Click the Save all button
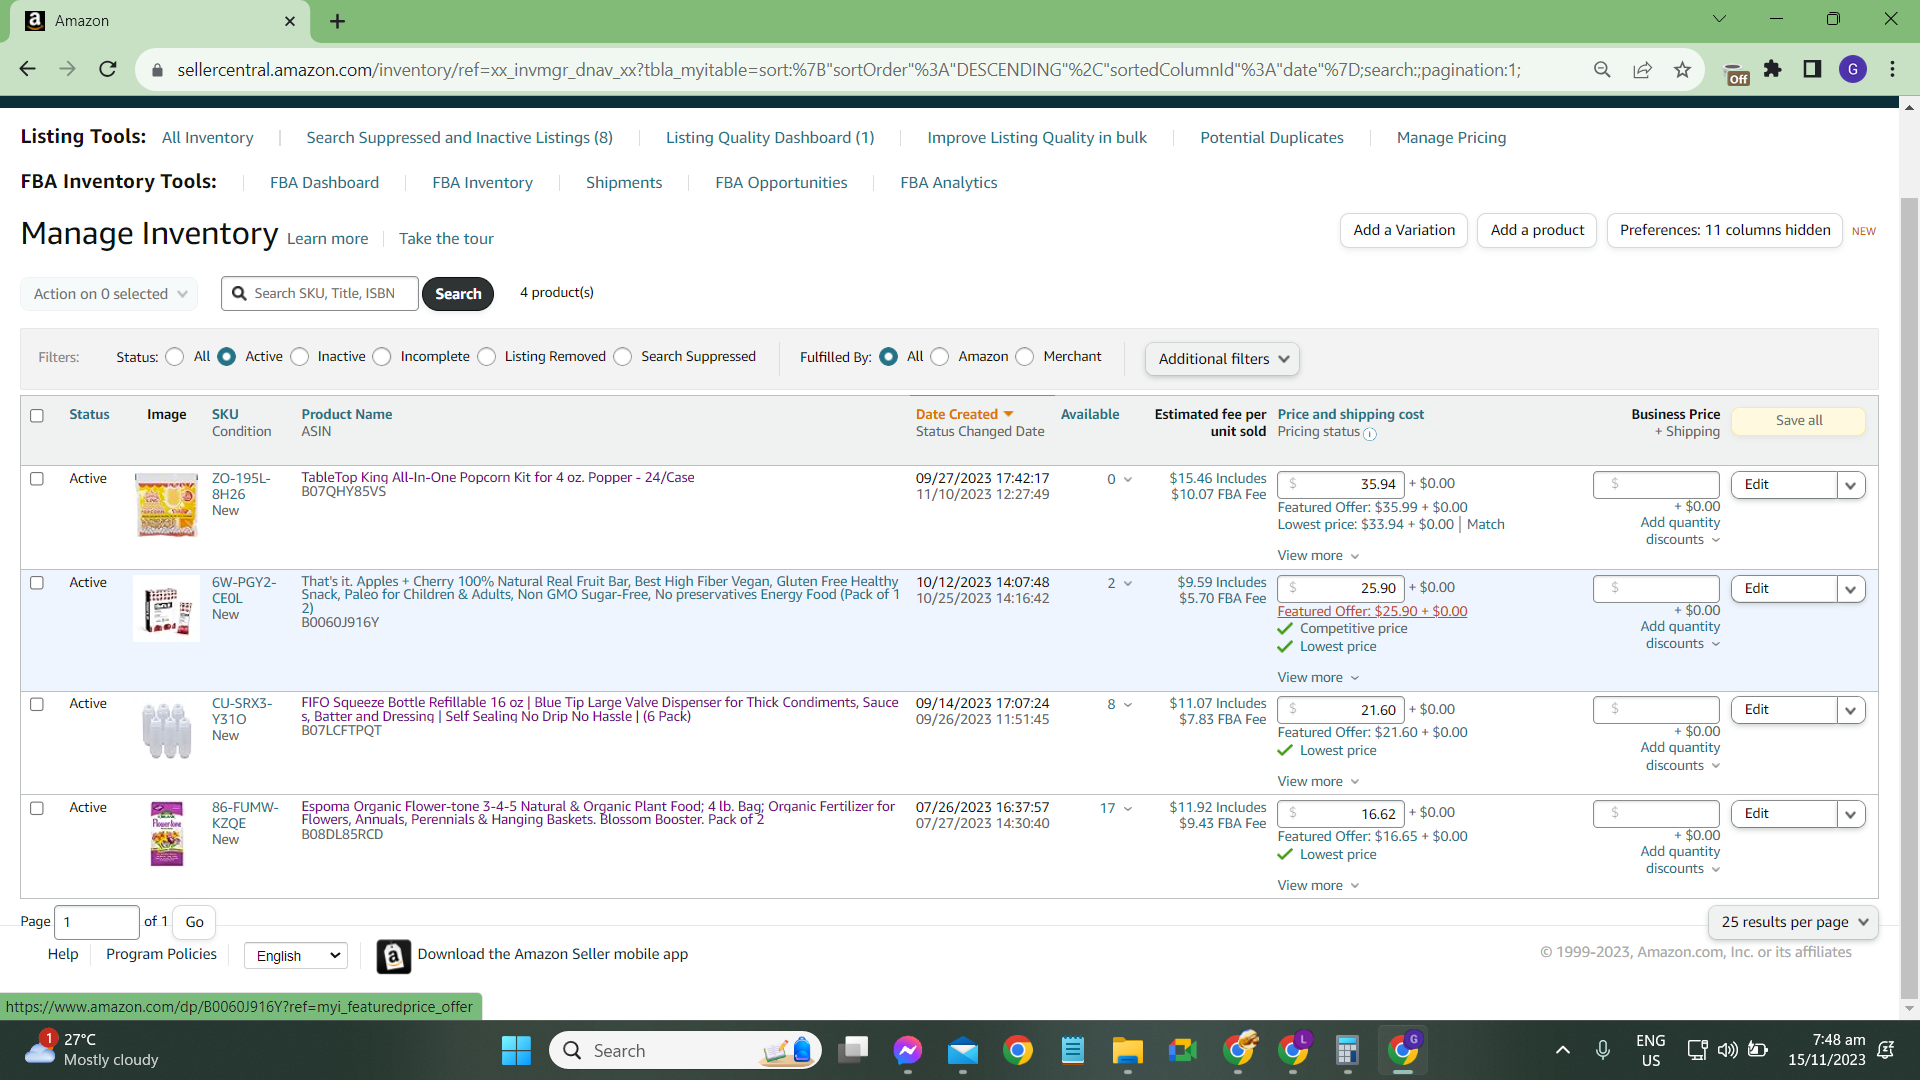Viewport: 1920px width, 1080px height. [1798, 421]
